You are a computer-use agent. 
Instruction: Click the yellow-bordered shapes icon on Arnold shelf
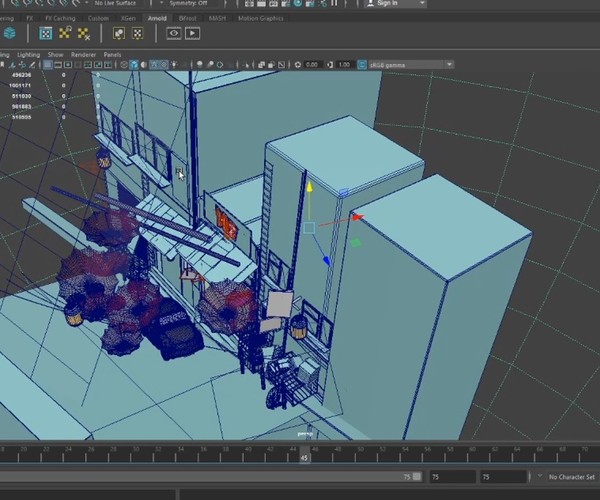(119, 33)
